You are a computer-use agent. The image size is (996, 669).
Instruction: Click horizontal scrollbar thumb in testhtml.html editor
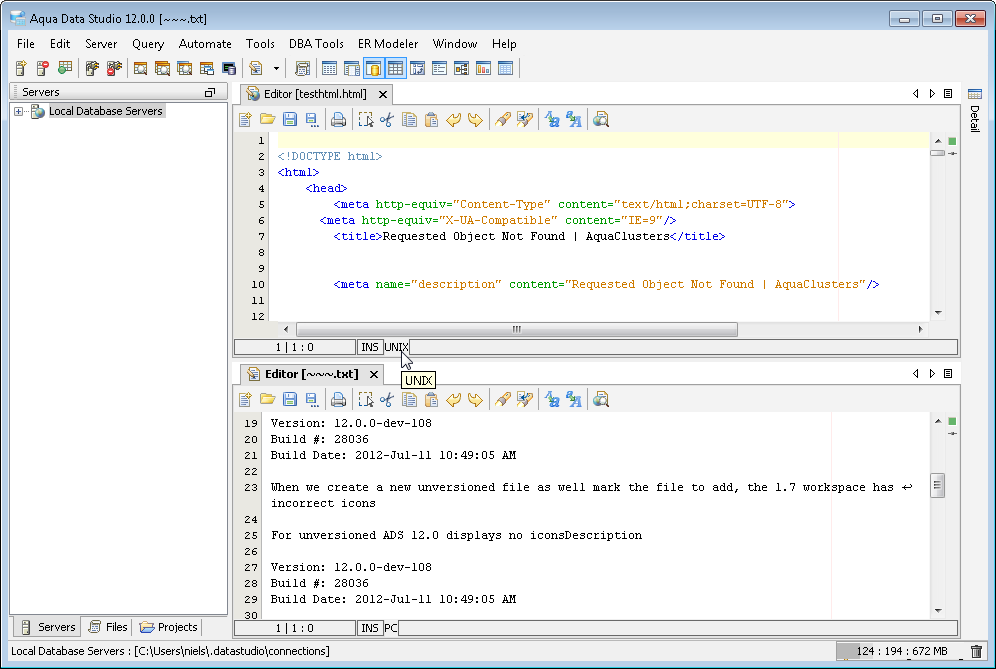point(516,329)
